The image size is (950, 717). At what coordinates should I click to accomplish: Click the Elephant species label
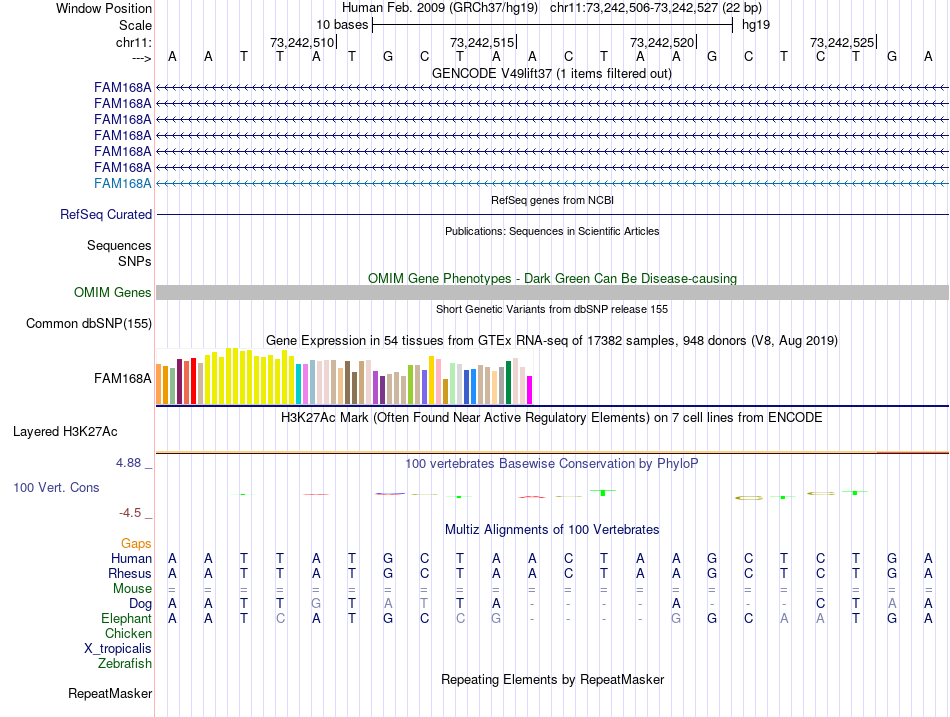pos(126,619)
